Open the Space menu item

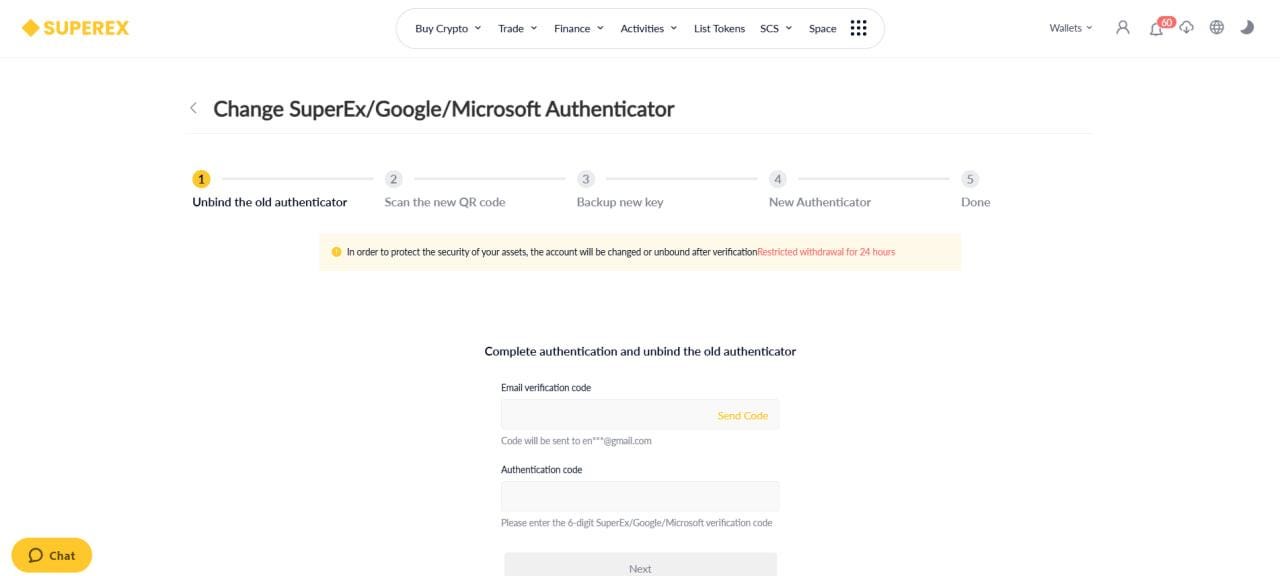[x=822, y=28]
